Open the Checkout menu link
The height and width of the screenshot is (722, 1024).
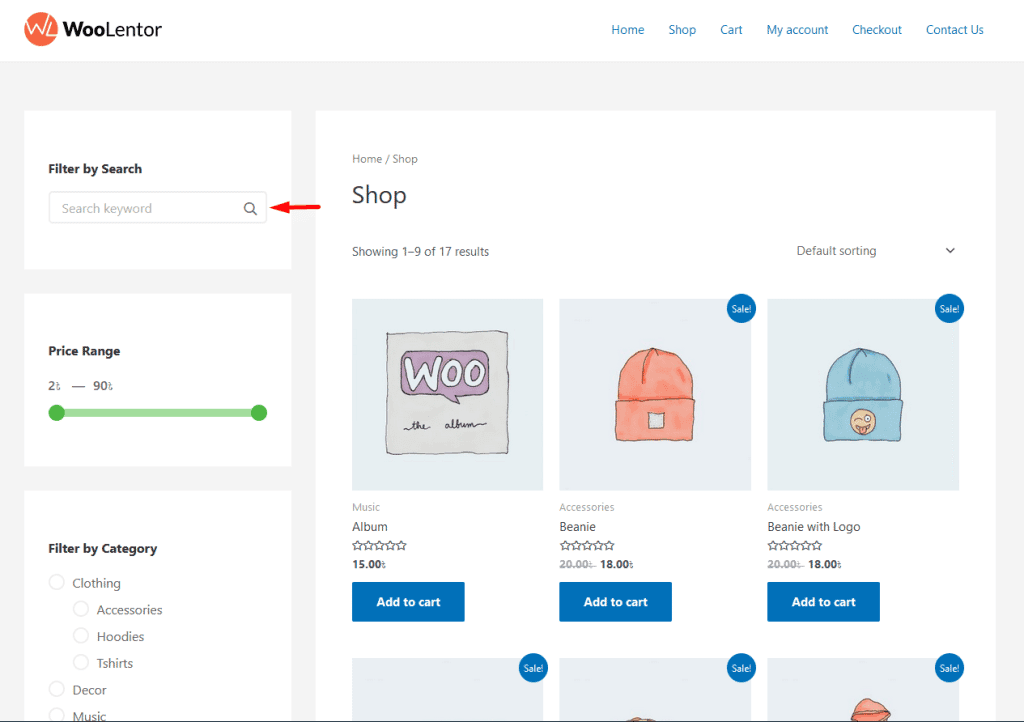tap(876, 30)
